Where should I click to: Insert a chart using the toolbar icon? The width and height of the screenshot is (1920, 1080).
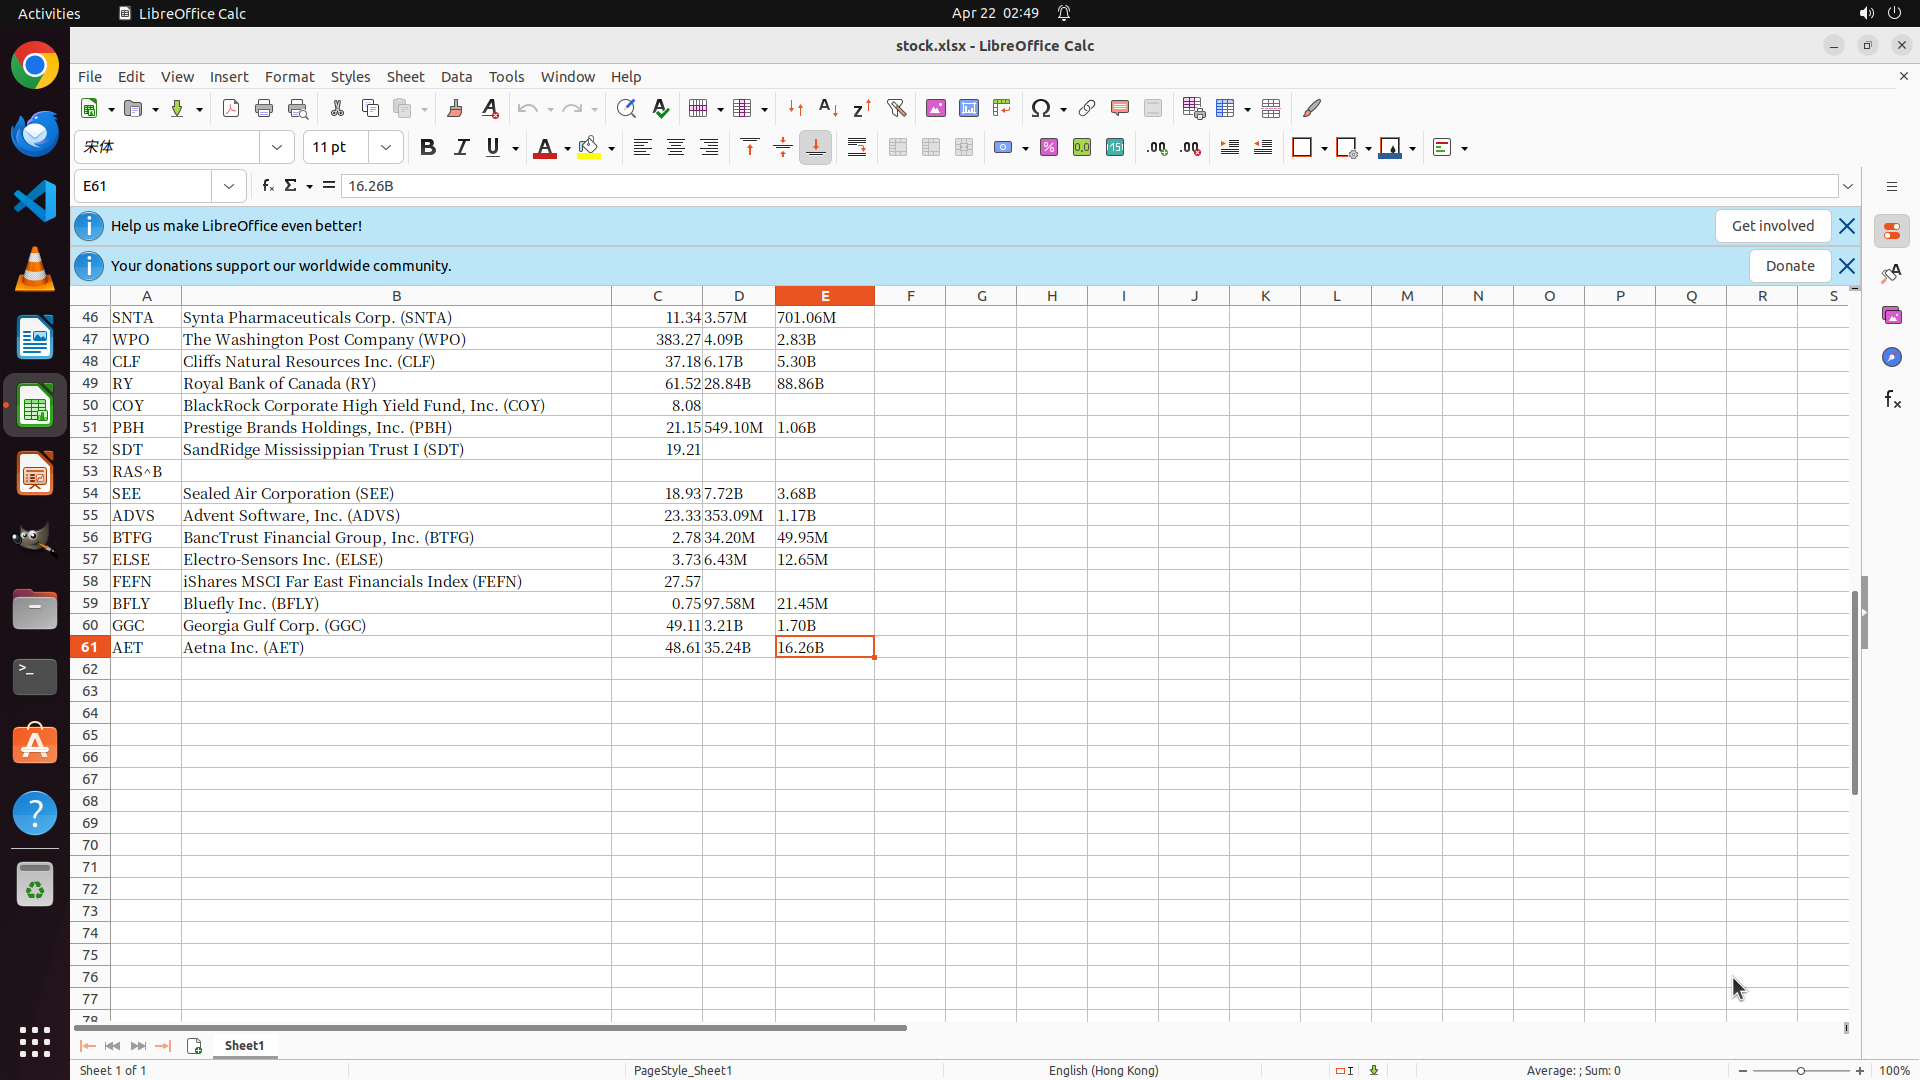(968, 108)
